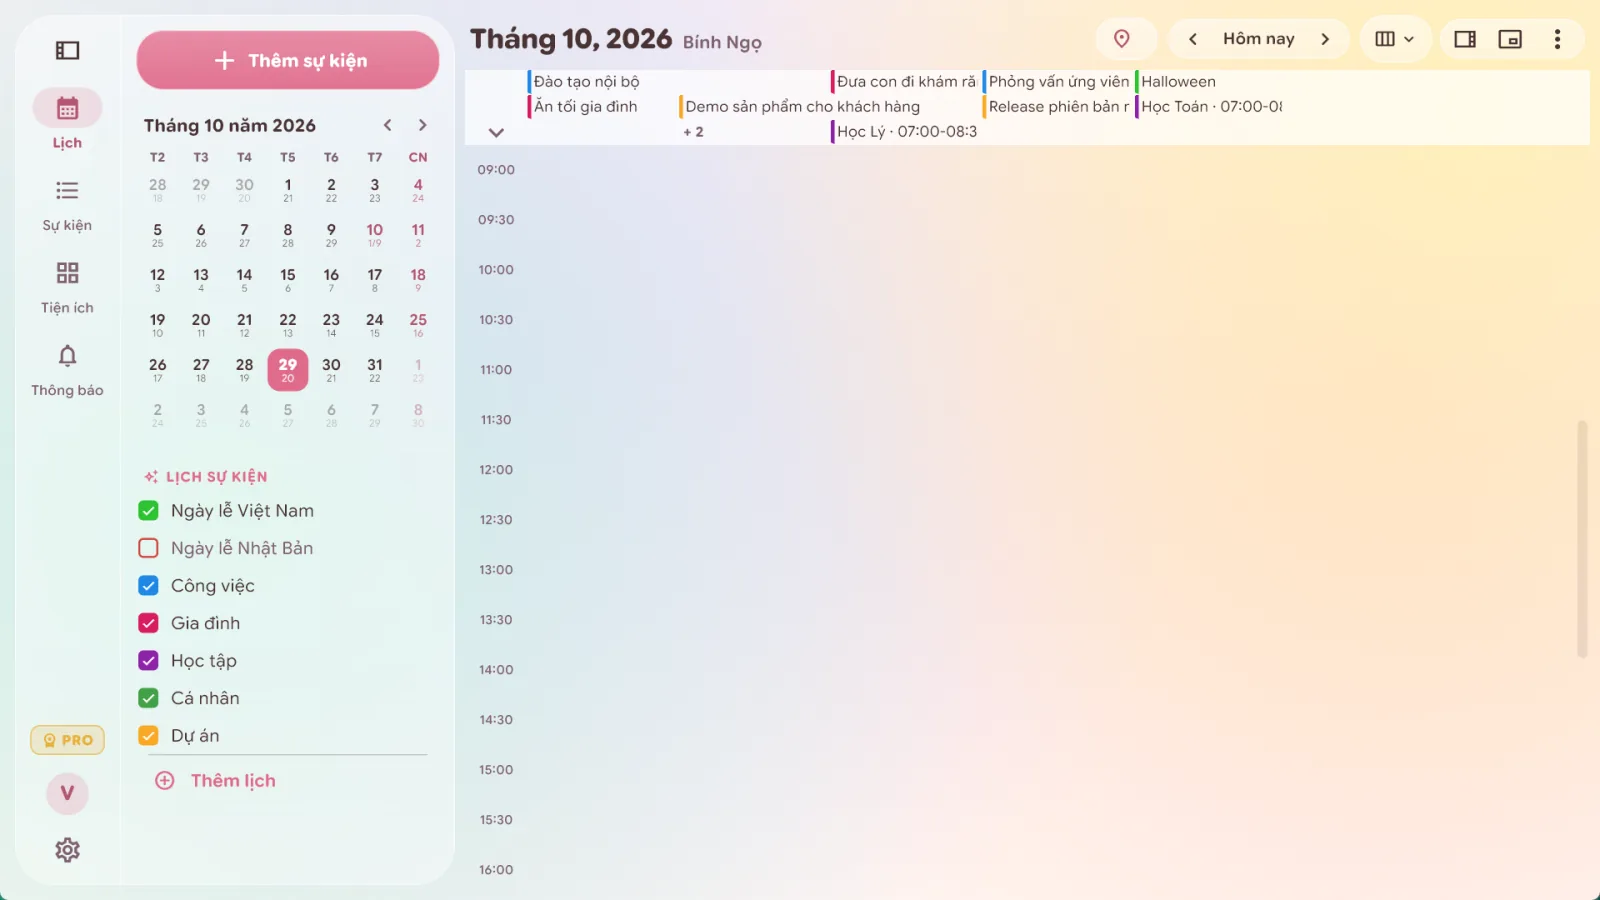Open the Halloween event

pyautogui.click(x=1208, y=82)
